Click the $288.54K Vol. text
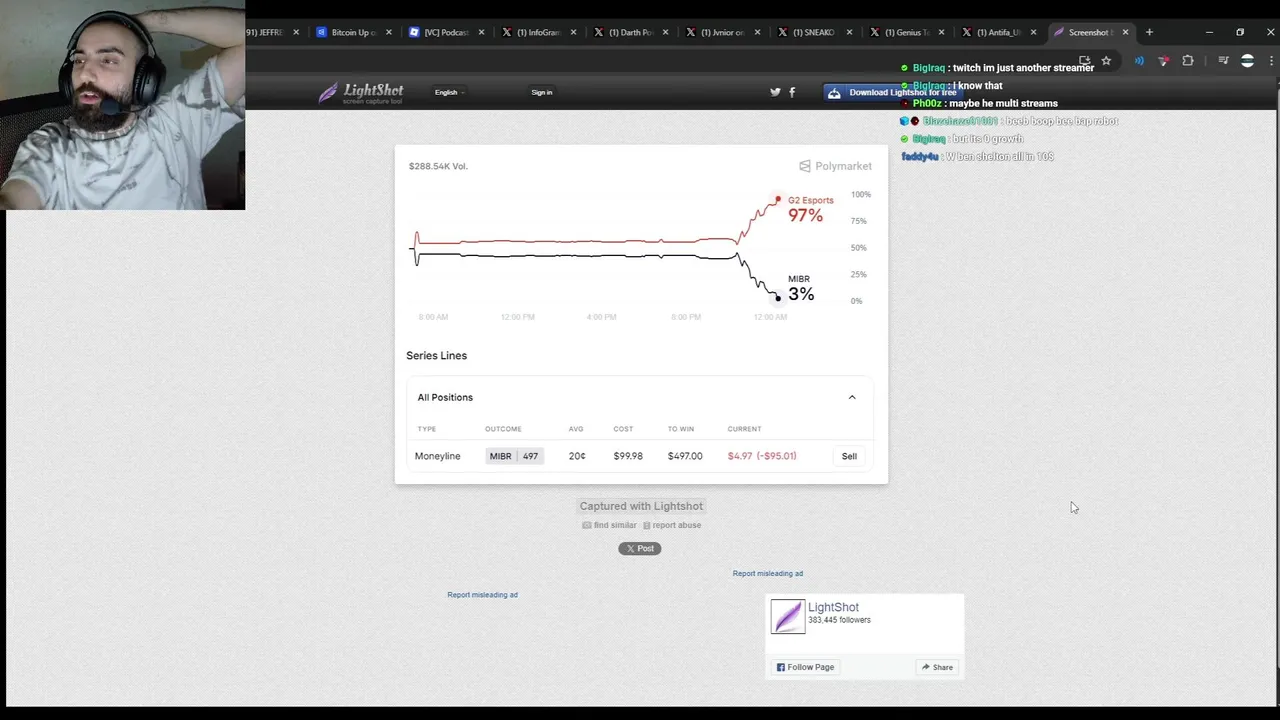This screenshot has height=720, width=1280. (438, 166)
